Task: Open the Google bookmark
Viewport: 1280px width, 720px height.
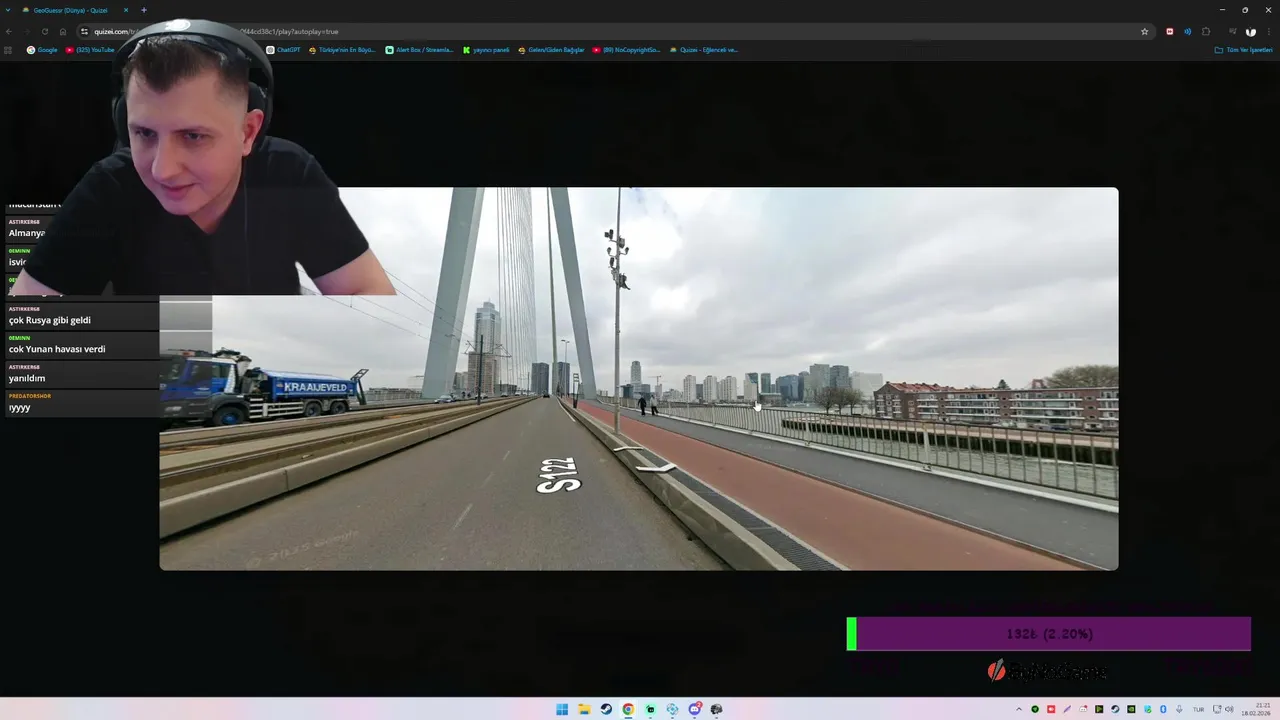Action: (42, 50)
